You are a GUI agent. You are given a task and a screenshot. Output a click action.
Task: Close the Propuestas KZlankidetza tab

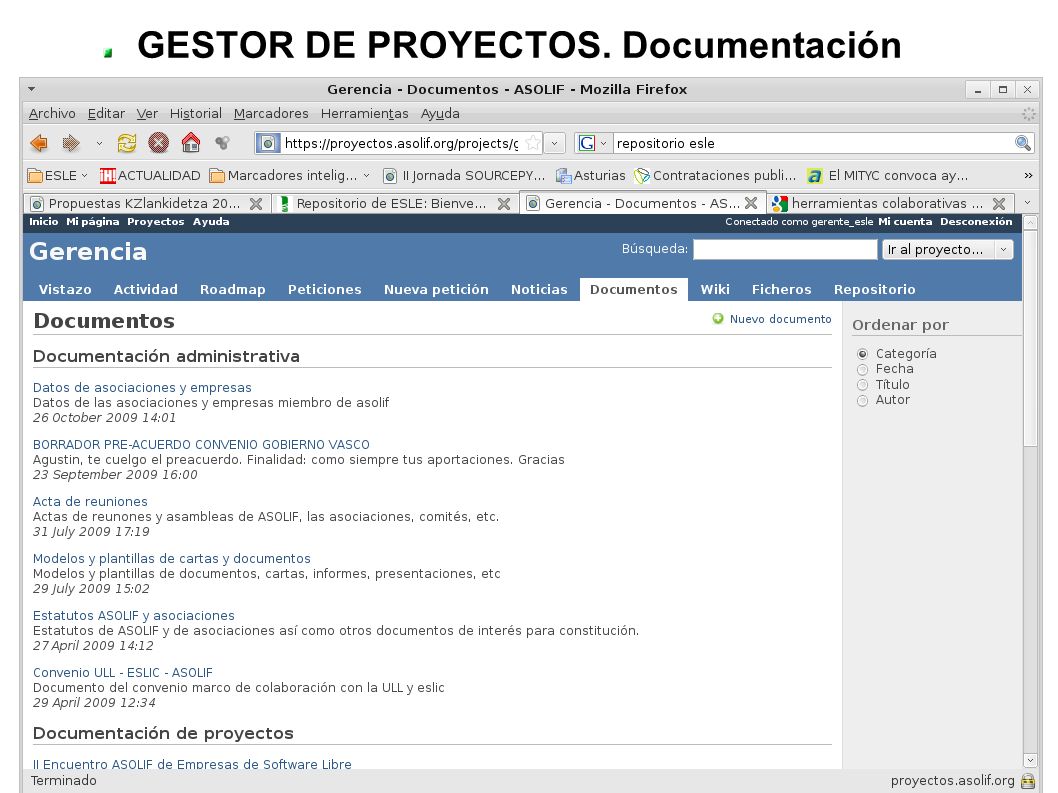[256, 204]
